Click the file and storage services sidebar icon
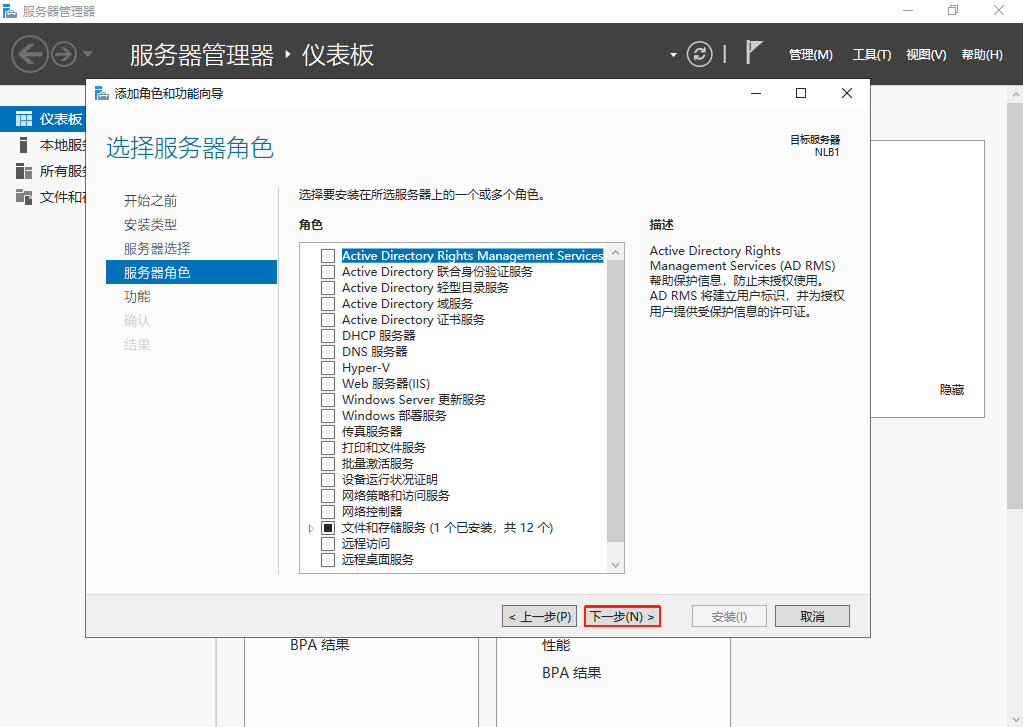 point(23,197)
